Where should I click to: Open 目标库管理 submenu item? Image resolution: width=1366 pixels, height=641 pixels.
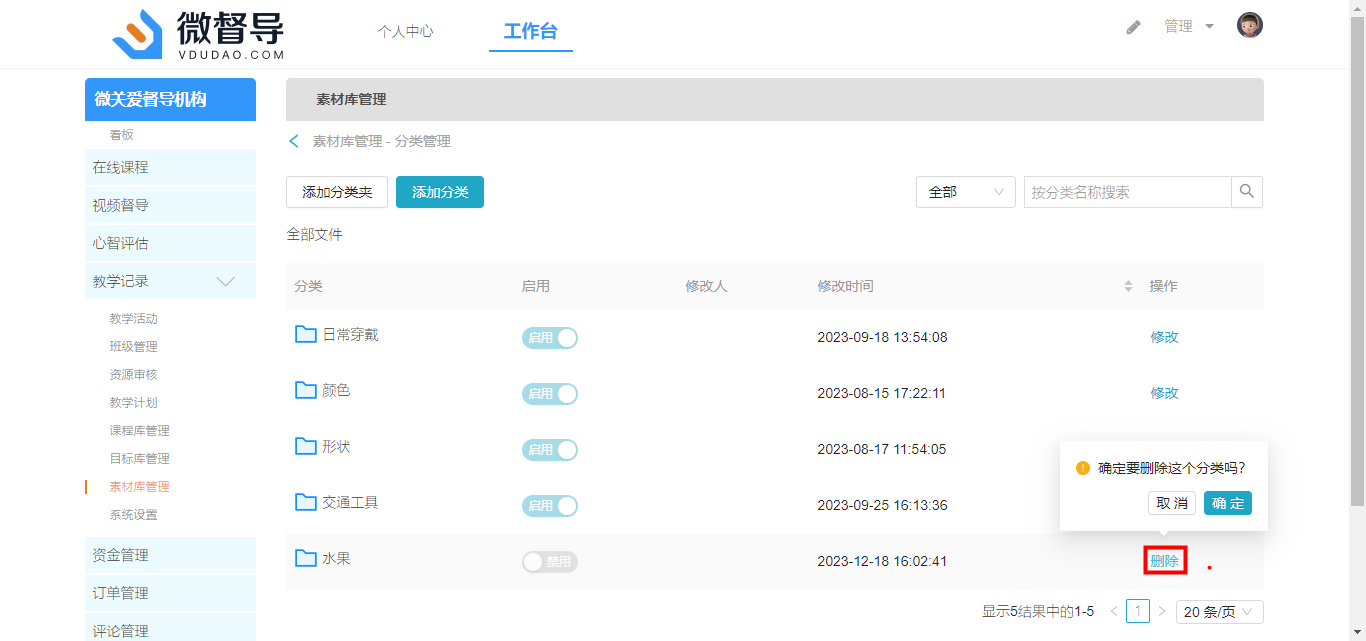pos(140,459)
